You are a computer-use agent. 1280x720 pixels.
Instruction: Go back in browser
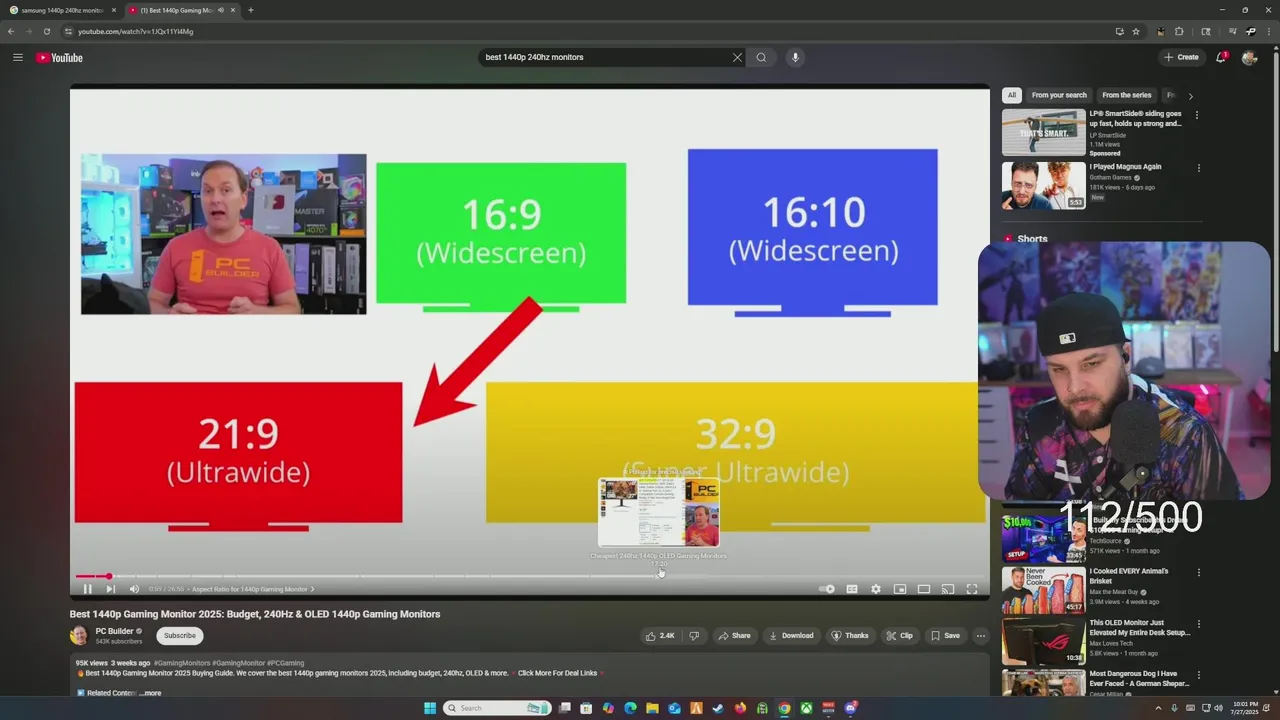tap(11, 31)
